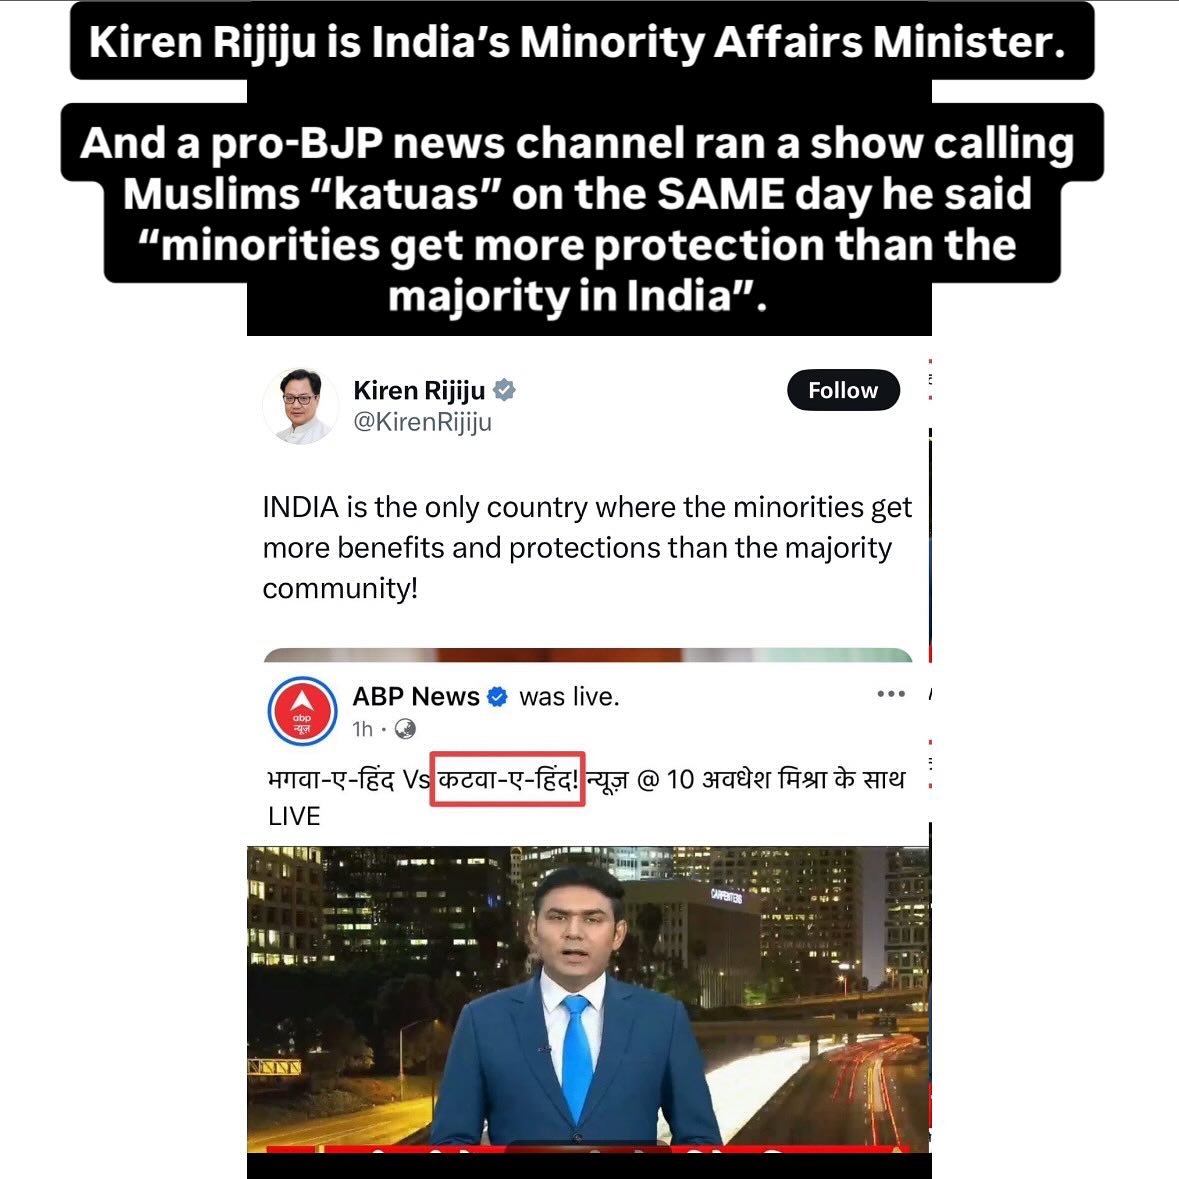Click the public globe privacy icon
This screenshot has height=1179, width=1179.
[405, 729]
